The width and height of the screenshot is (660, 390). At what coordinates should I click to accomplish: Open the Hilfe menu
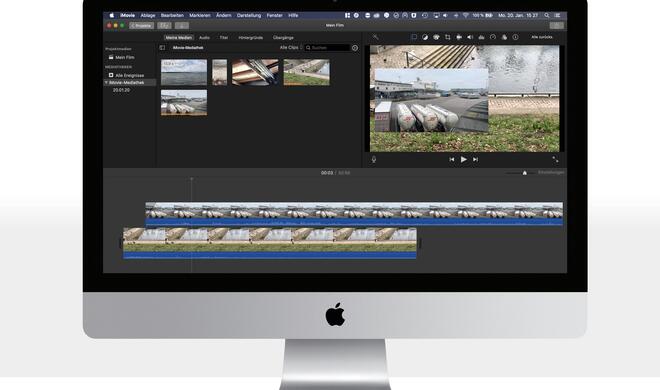293,15
